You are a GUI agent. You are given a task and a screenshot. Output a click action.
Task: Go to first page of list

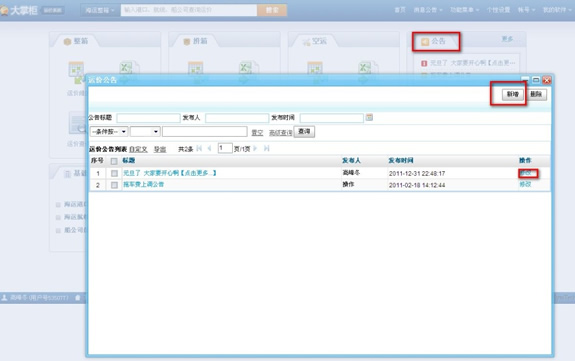pyautogui.click(x=199, y=148)
